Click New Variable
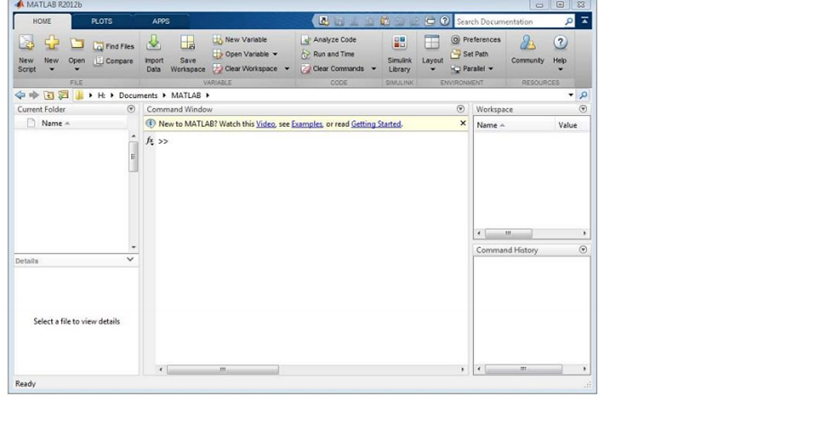The image size is (819, 430). pos(240,40)
